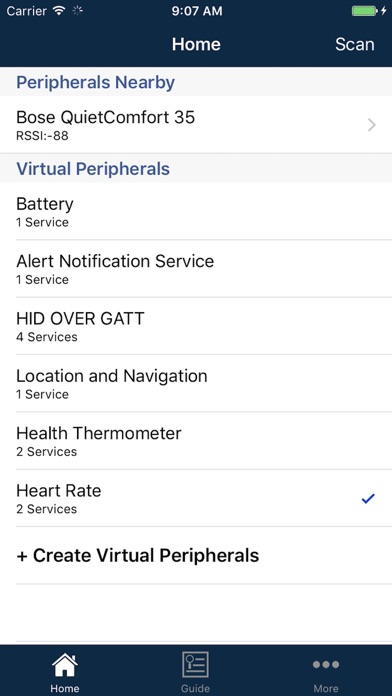This screenshot has height=696, width=392.
Task: Expand Bose QuietComfort 35 chevron arrow
Action: coord(372,125)
